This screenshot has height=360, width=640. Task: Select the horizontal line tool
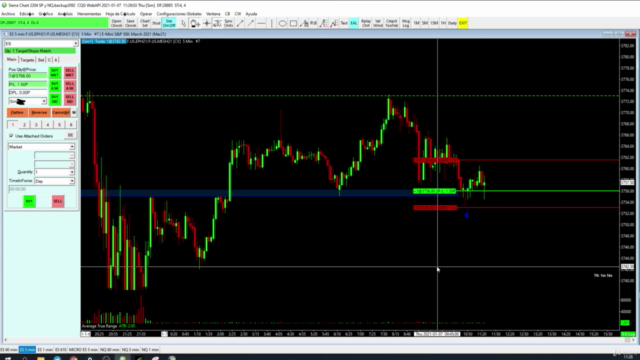tap(261, 23)
